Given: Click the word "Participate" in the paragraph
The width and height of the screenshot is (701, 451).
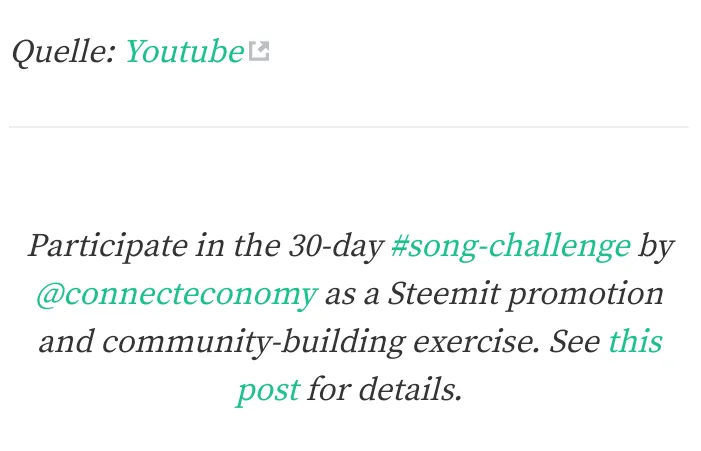Looking at the screenshot, I should 108,246.
